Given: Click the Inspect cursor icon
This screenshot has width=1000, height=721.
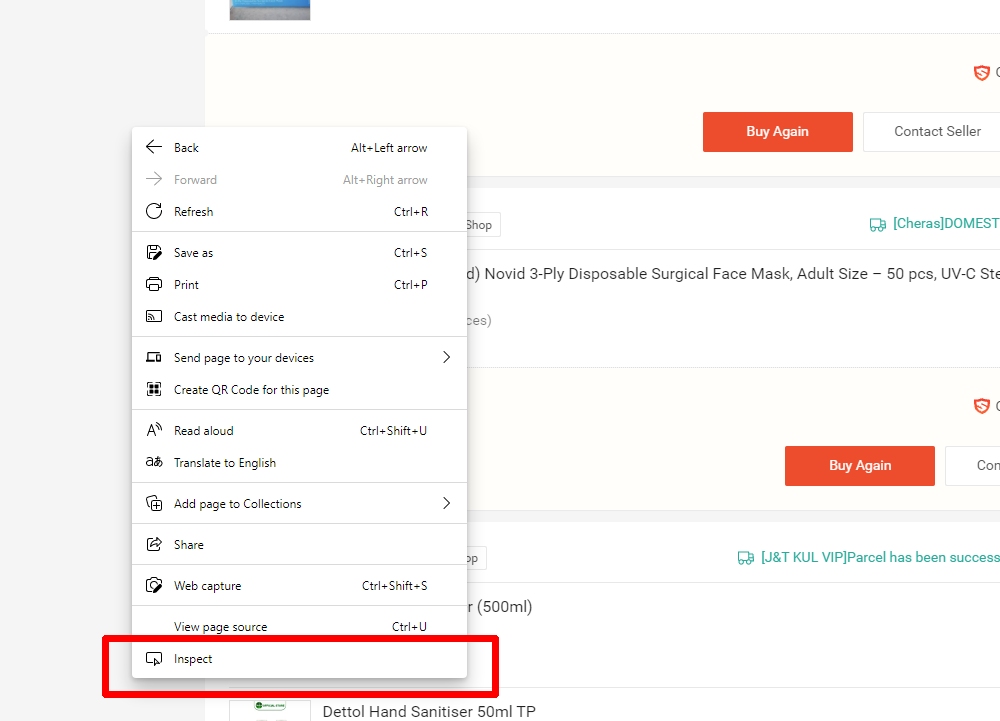Looking at the screenshot, I should [154, 659].
